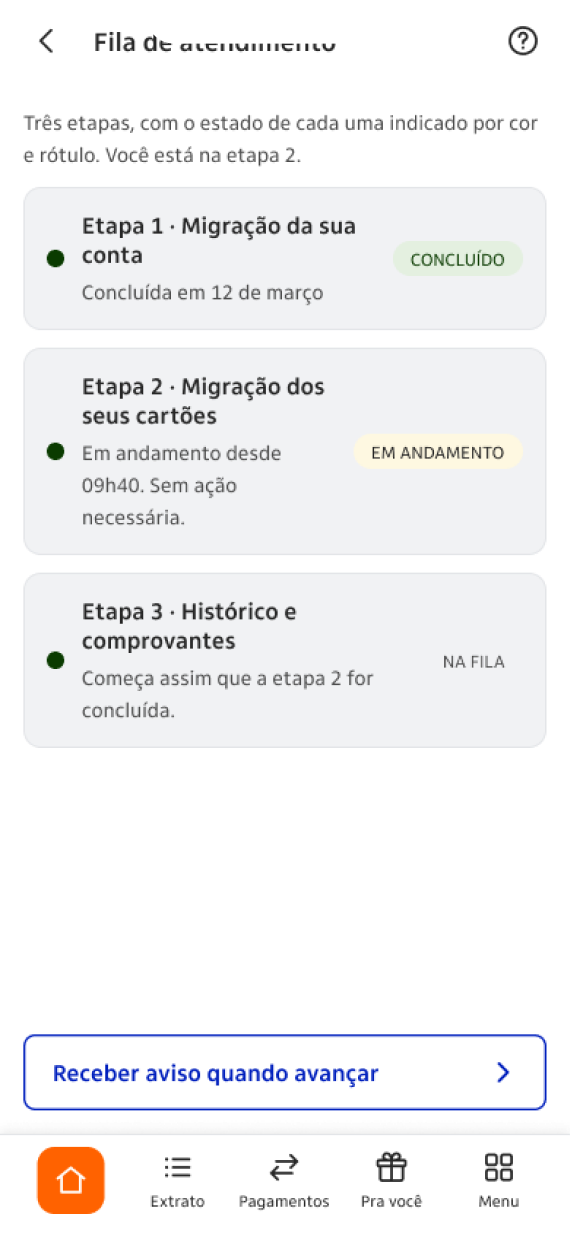570x1233 pixels.
Task: Open the Extrato list icon
Action: tap(177, 1167)
